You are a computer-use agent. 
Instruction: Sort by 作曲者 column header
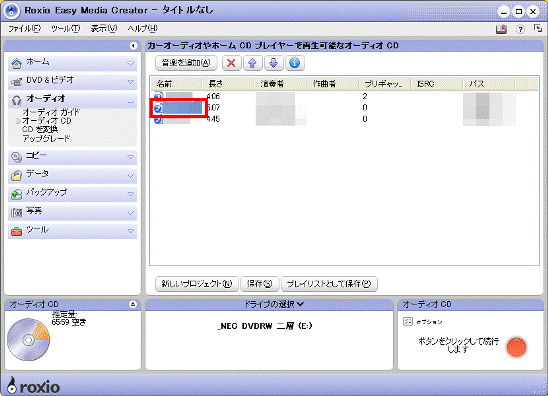(x=332, y=84)
